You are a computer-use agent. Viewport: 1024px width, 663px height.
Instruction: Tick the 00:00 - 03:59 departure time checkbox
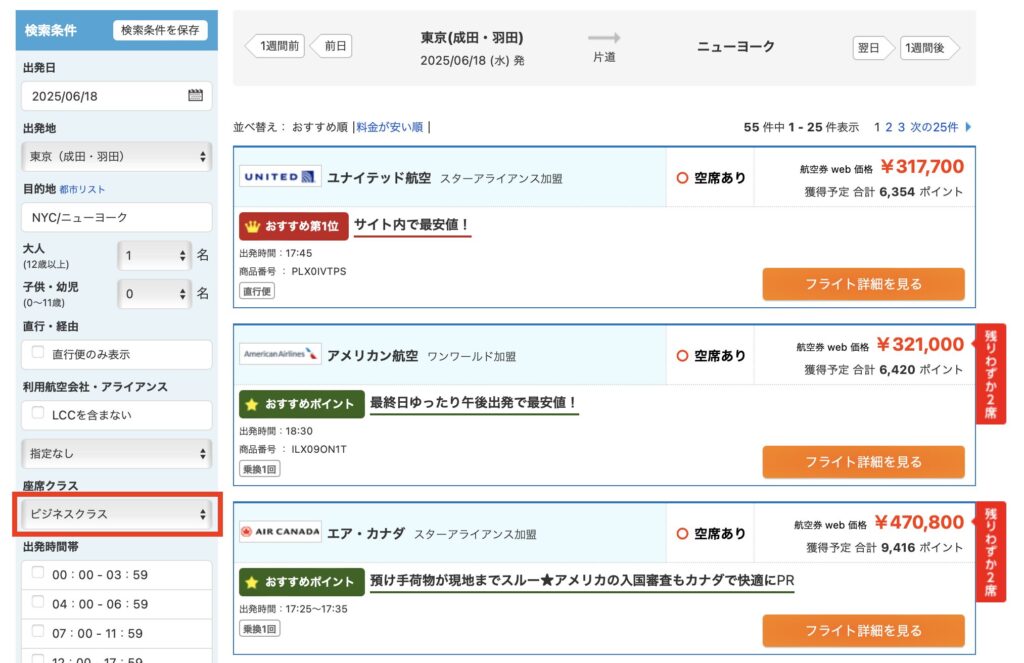[38, 573]
